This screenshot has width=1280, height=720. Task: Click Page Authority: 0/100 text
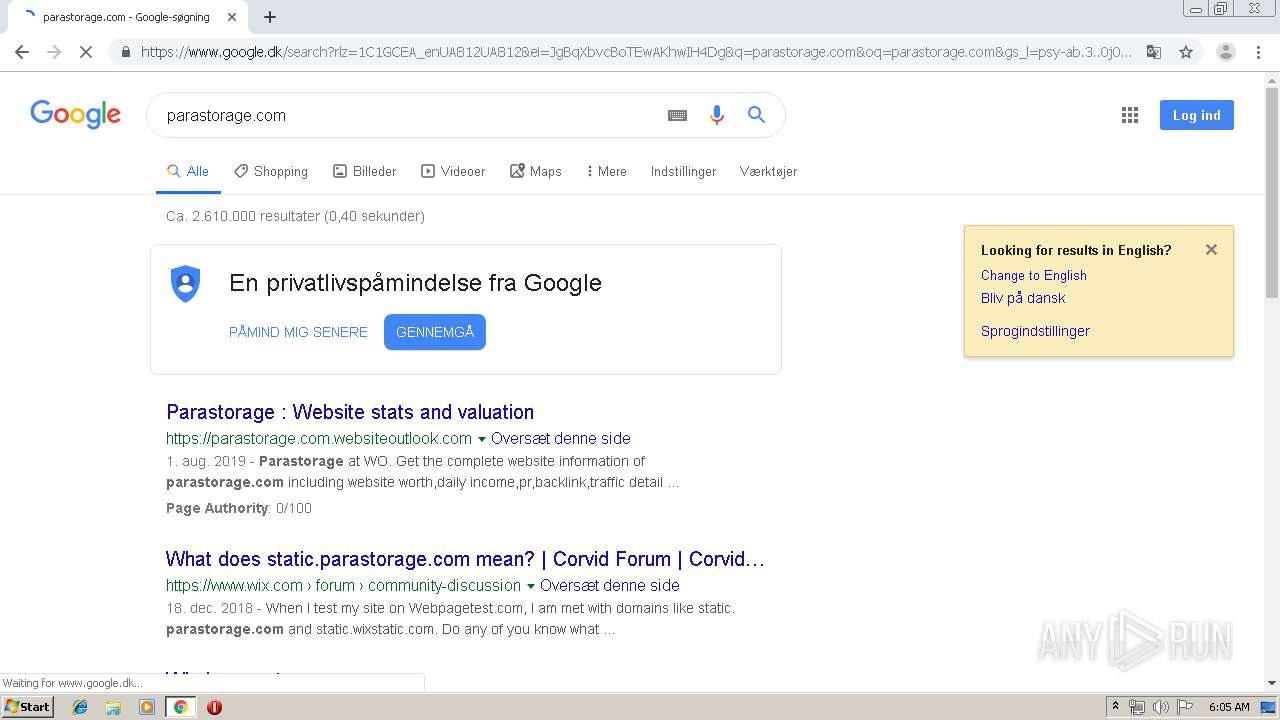click(239, 508)
